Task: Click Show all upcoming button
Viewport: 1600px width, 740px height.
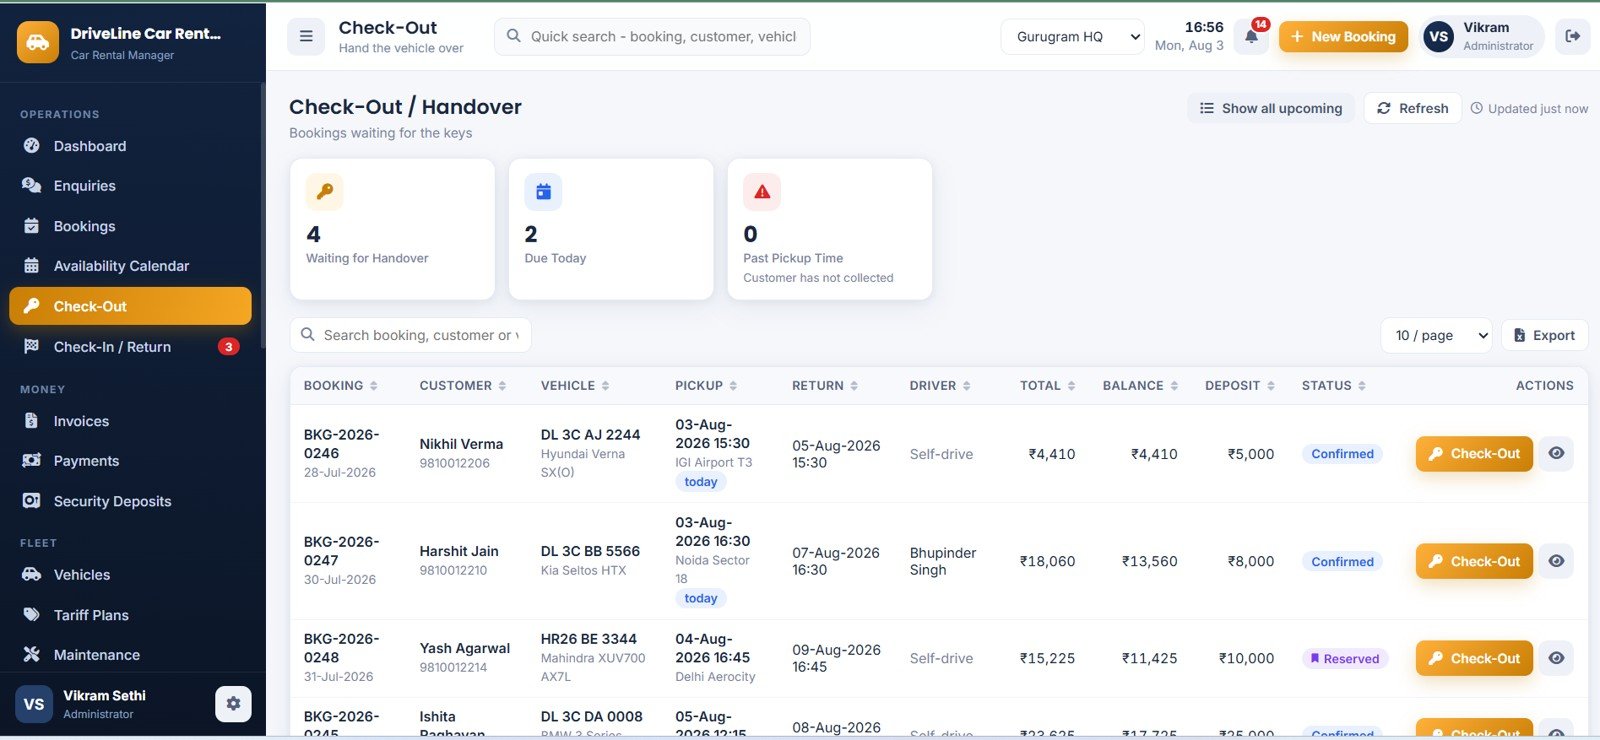Action: (1271, 108)
